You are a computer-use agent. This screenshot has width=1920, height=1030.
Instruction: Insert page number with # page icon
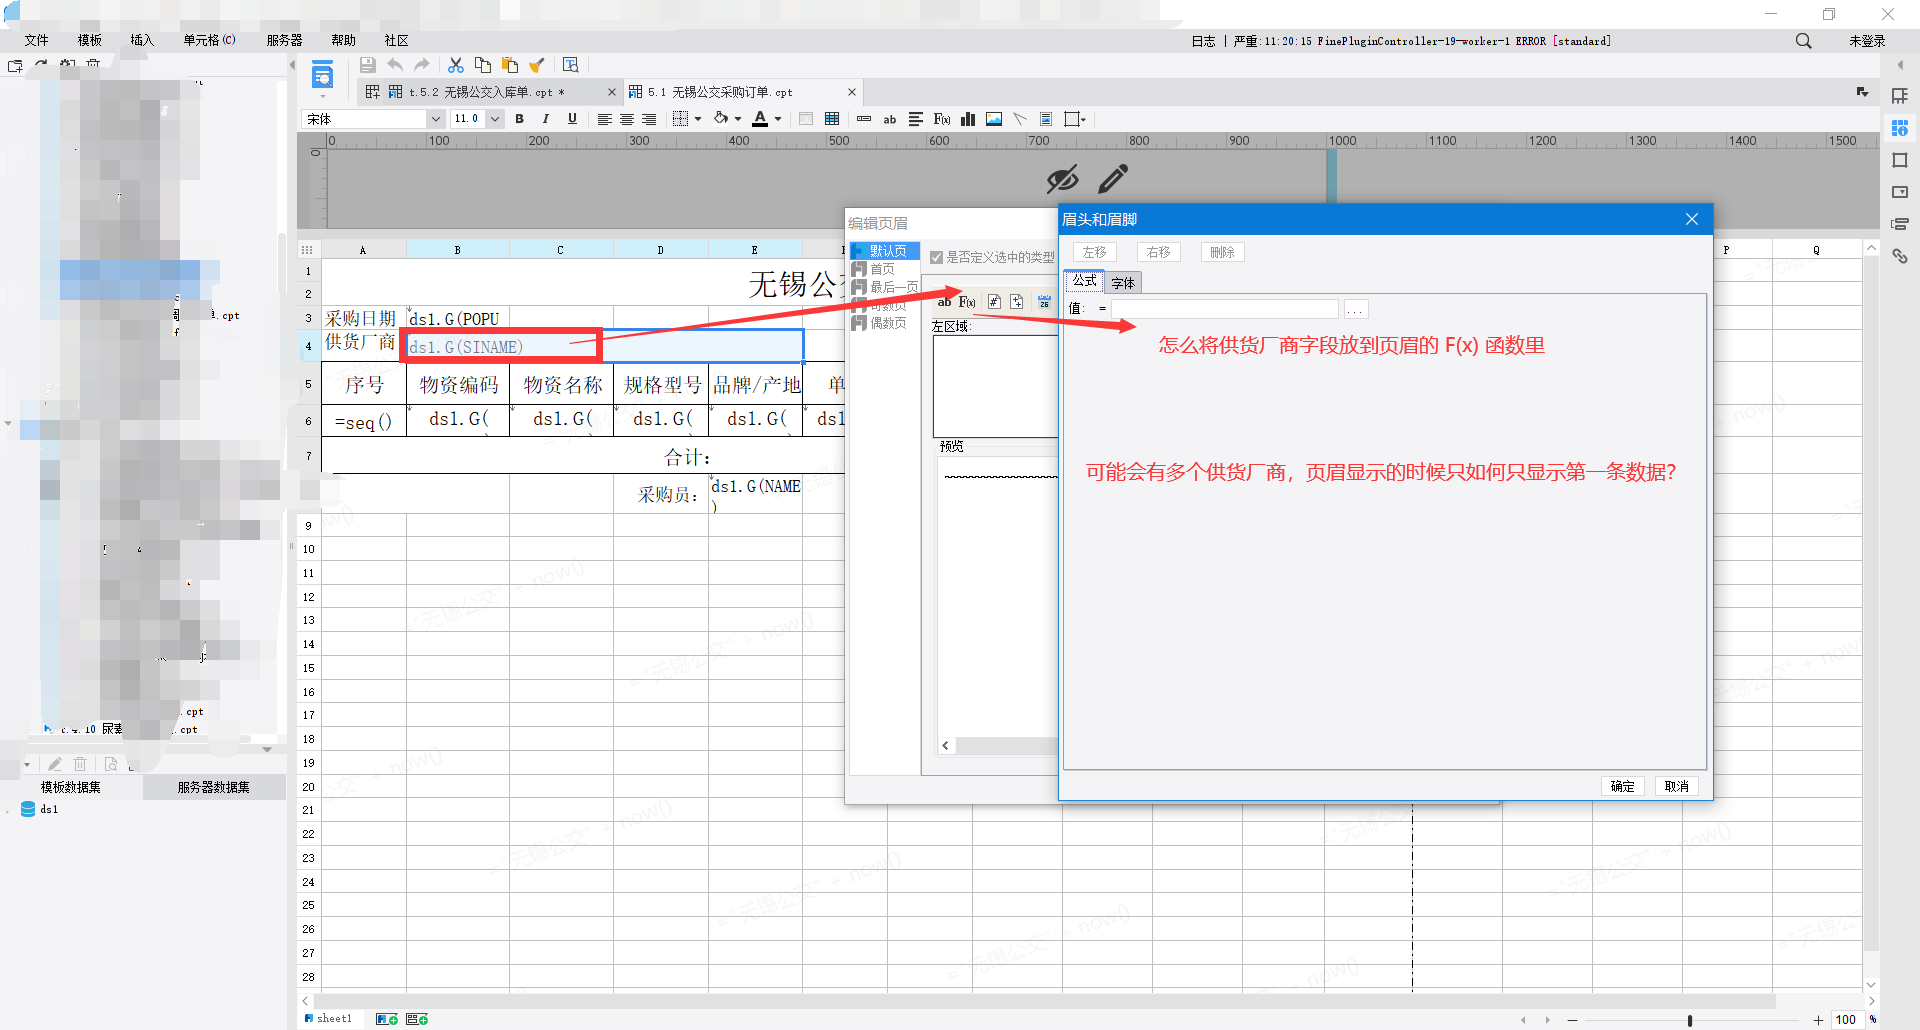point(994,302)
